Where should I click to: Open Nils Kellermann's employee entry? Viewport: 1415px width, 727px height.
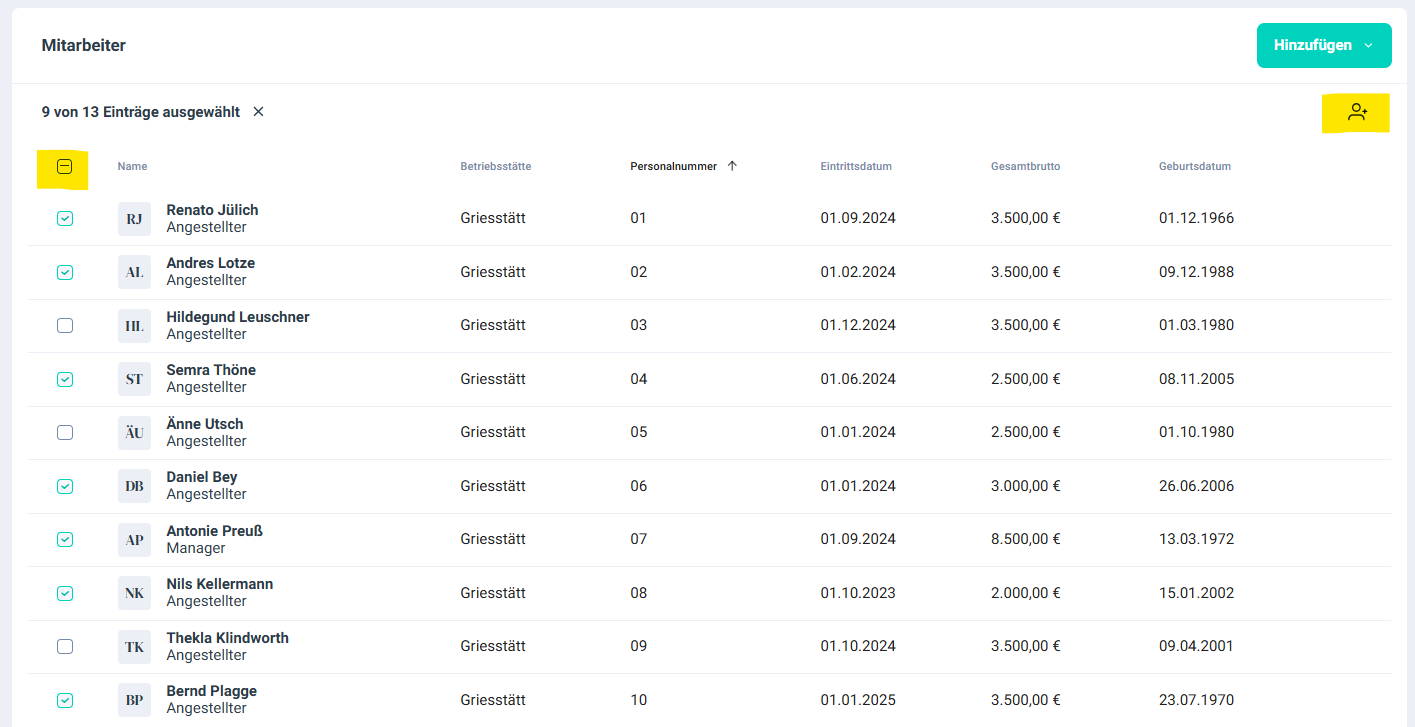(219, 584)
